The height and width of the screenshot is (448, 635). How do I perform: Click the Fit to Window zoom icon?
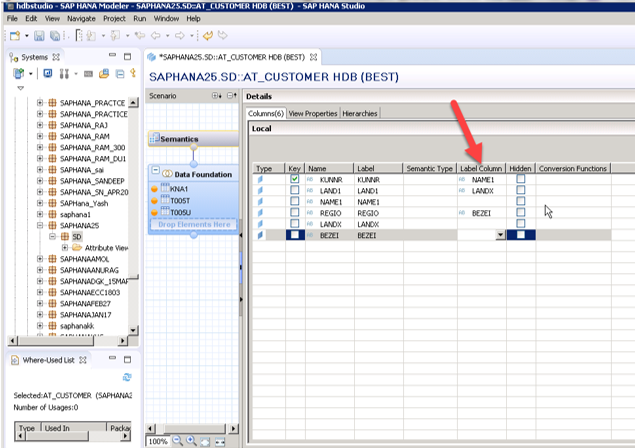pyautogui.click(x=205, y=442)
